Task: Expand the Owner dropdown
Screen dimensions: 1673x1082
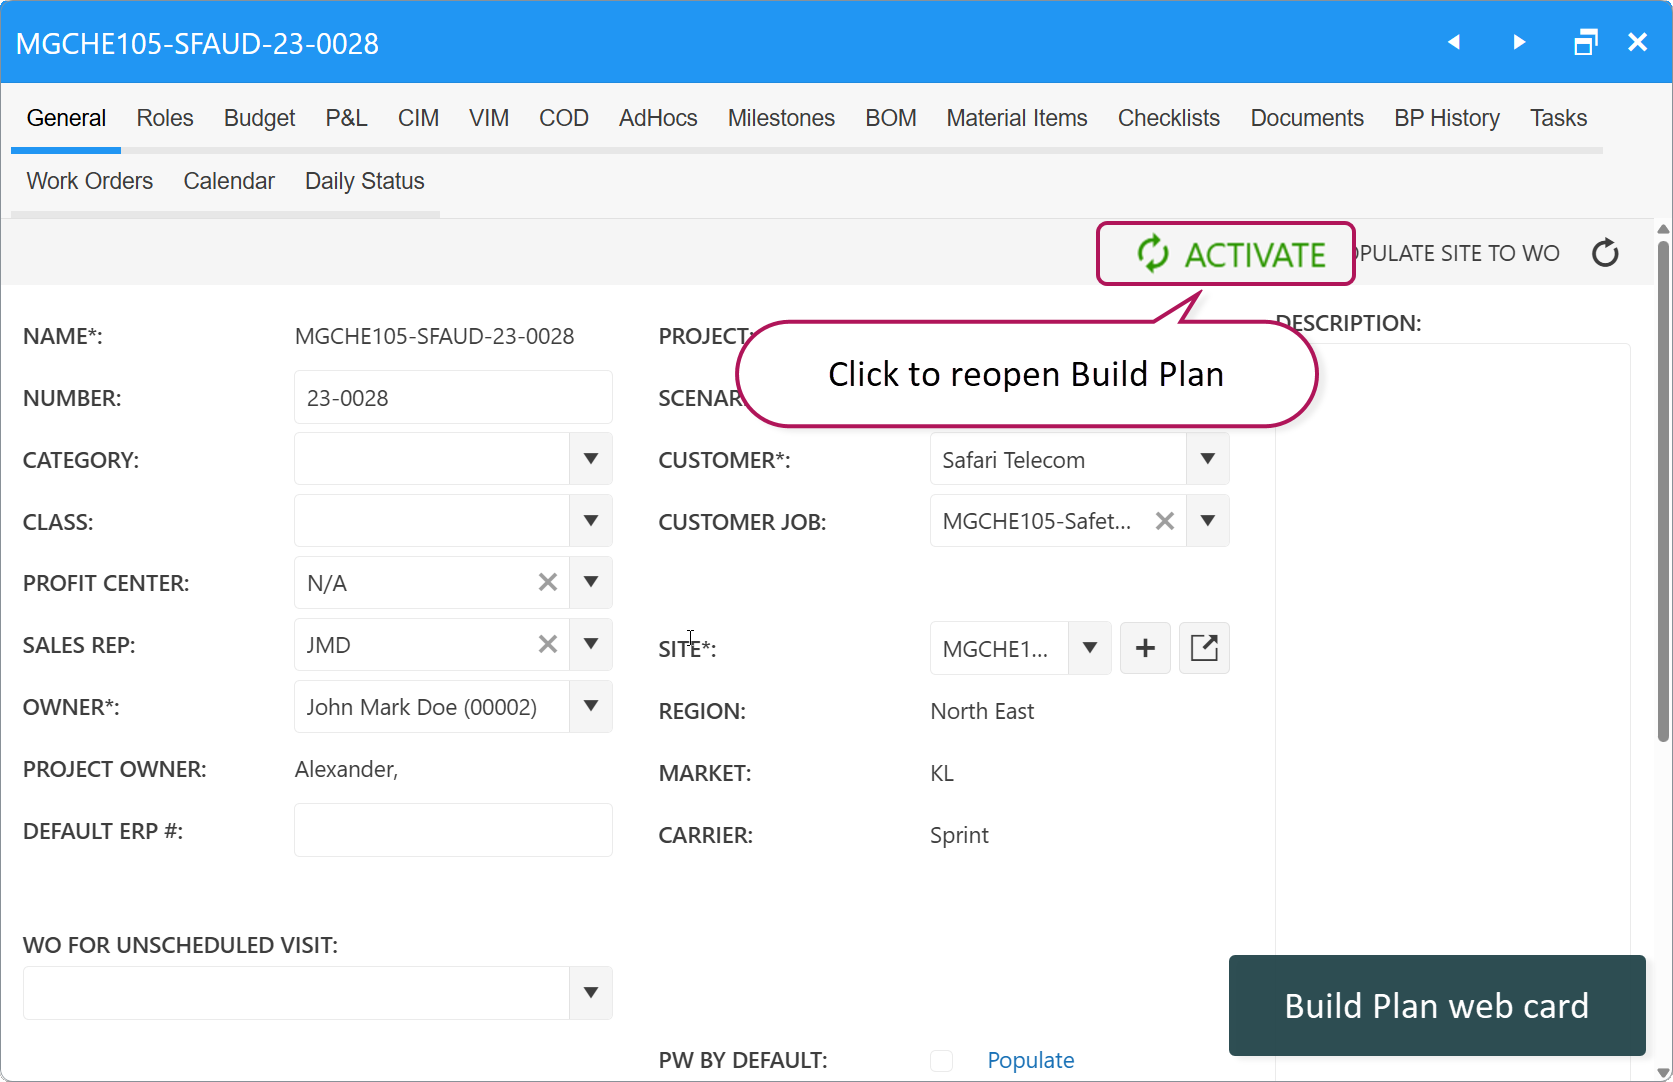Action: pos(591,707)
